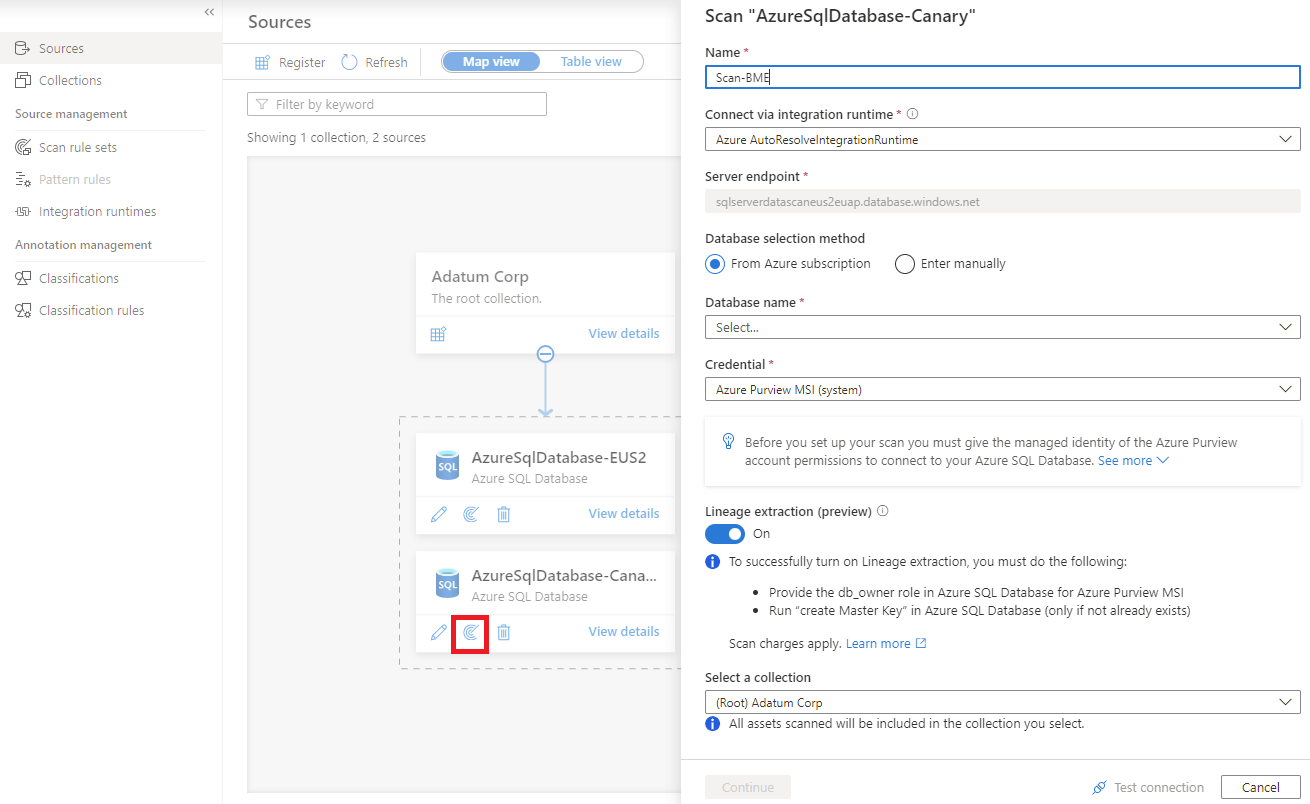Screen dimensions: 1310x804
Task: Refresh the sources map
Action: click(x=374, y=61)
